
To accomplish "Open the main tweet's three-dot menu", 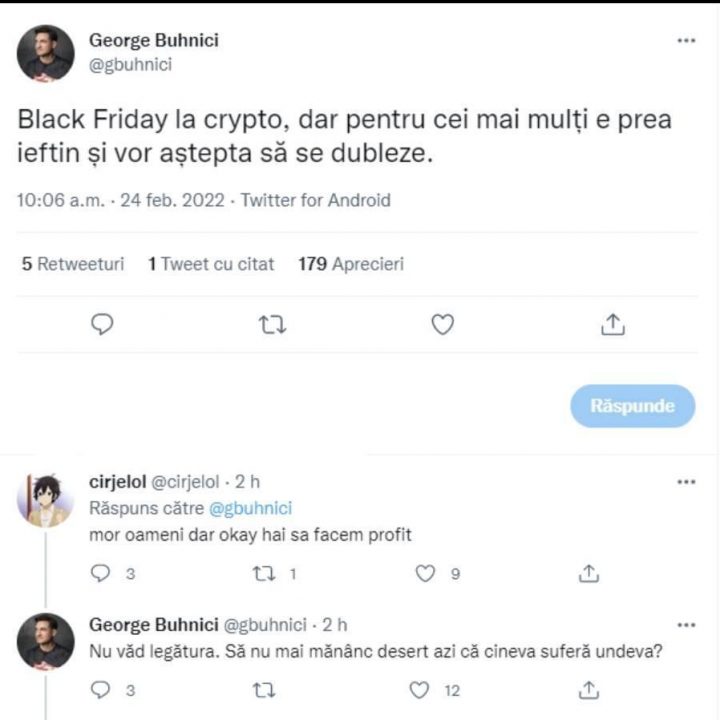I will pos(686,41).
